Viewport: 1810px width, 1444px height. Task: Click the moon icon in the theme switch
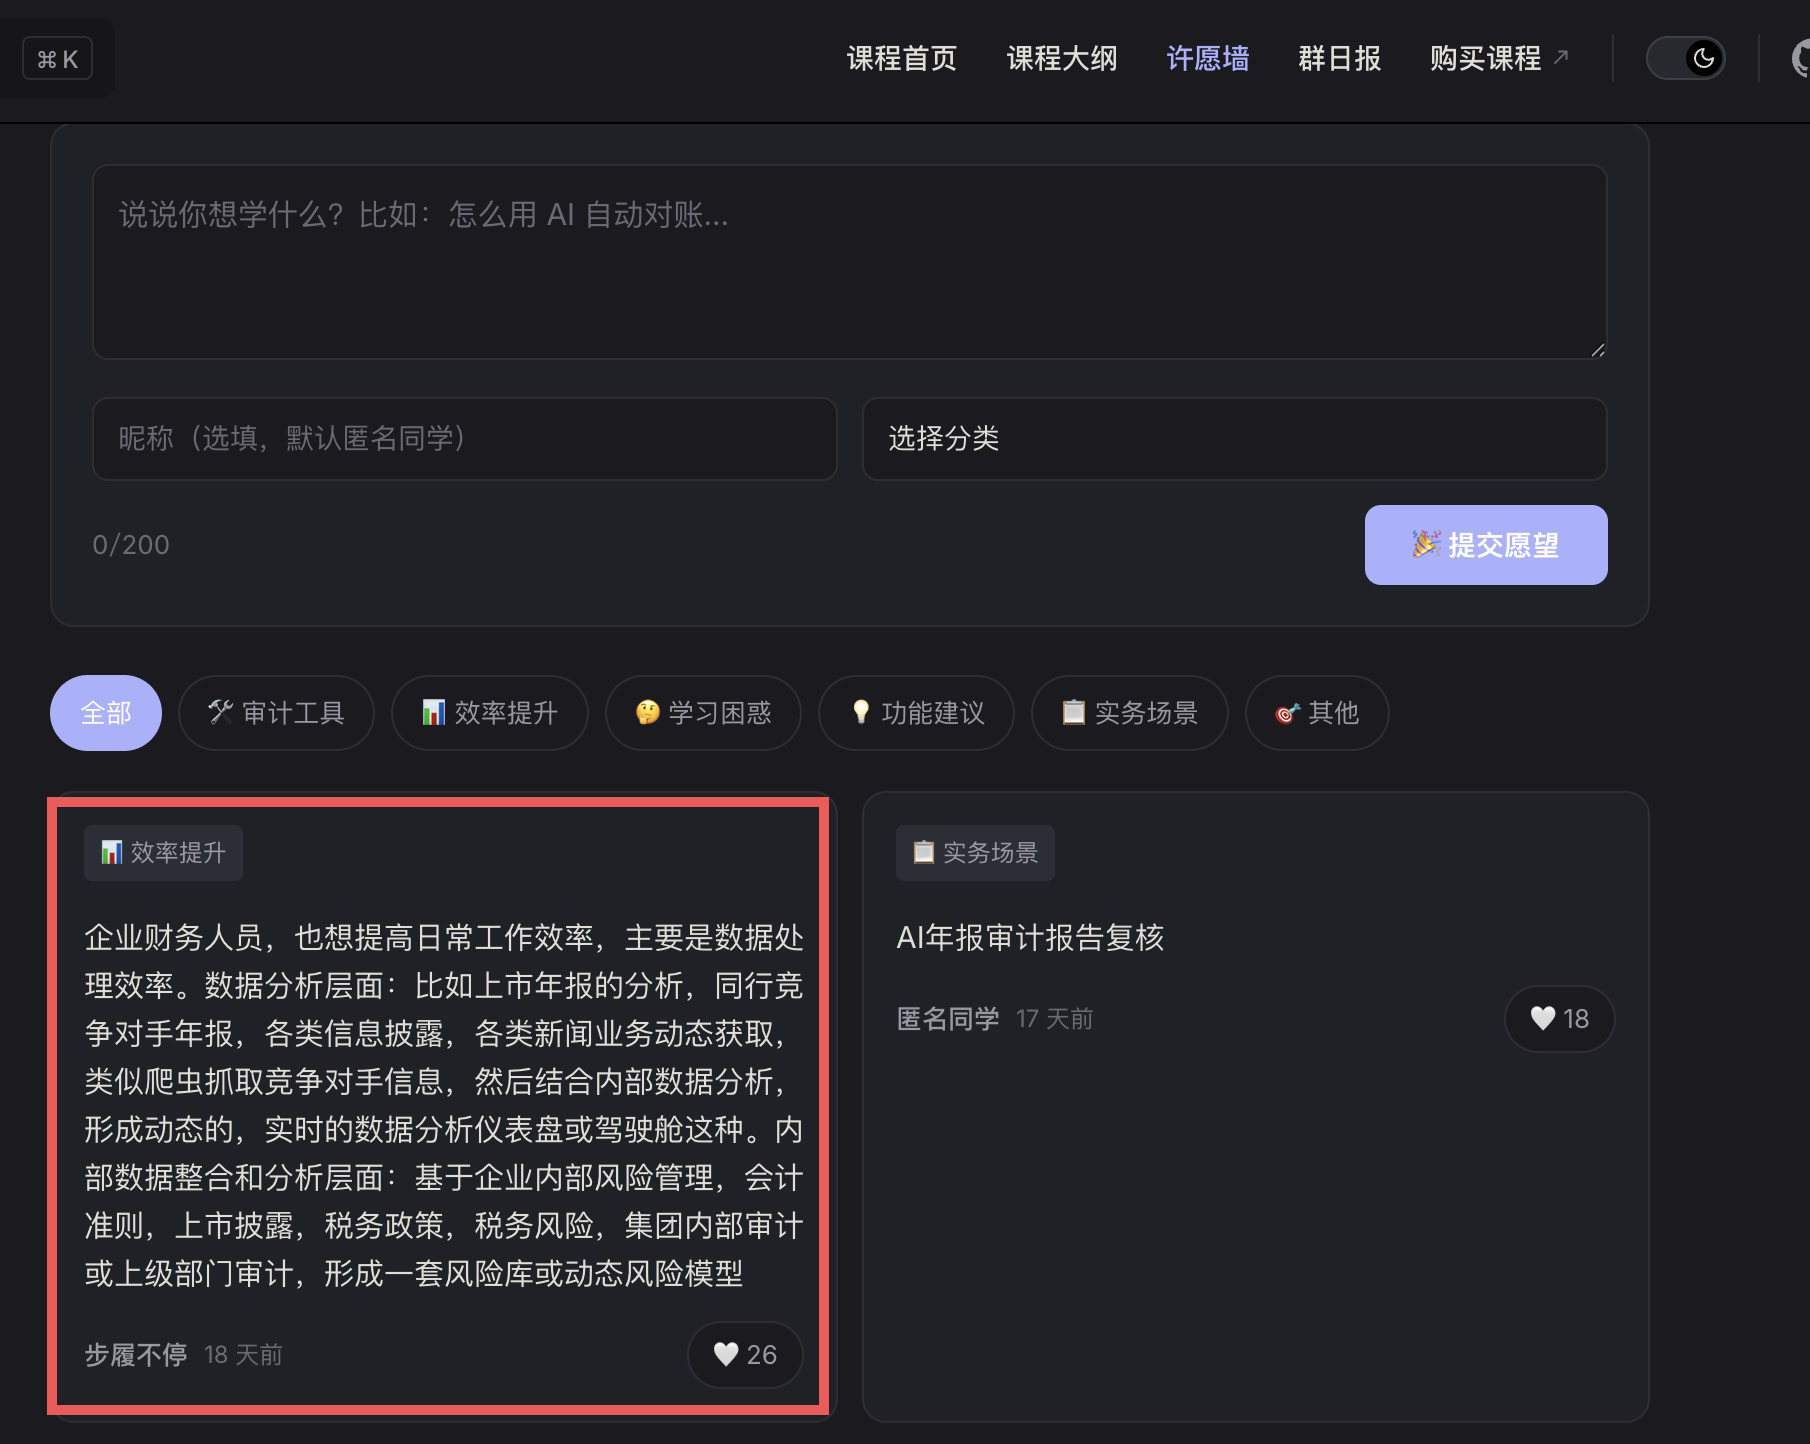(1703, 58)
